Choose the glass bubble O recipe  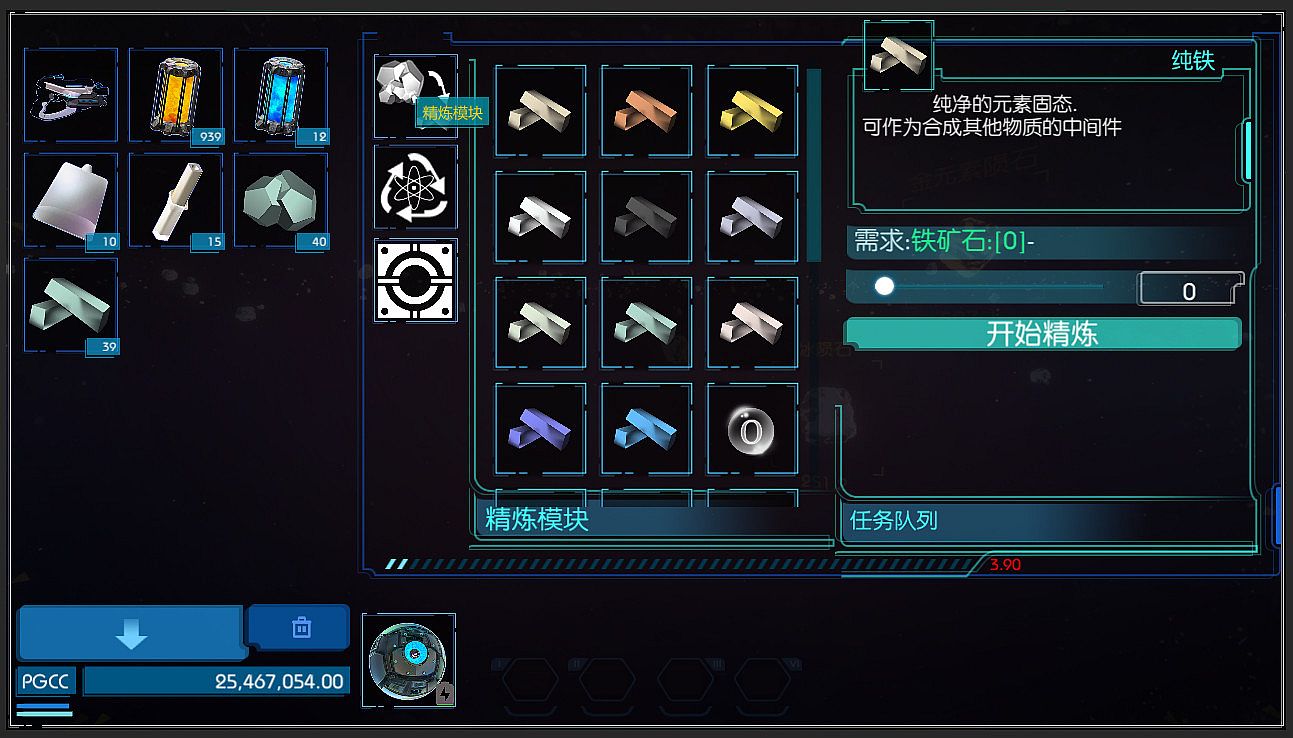pos(752,428)
